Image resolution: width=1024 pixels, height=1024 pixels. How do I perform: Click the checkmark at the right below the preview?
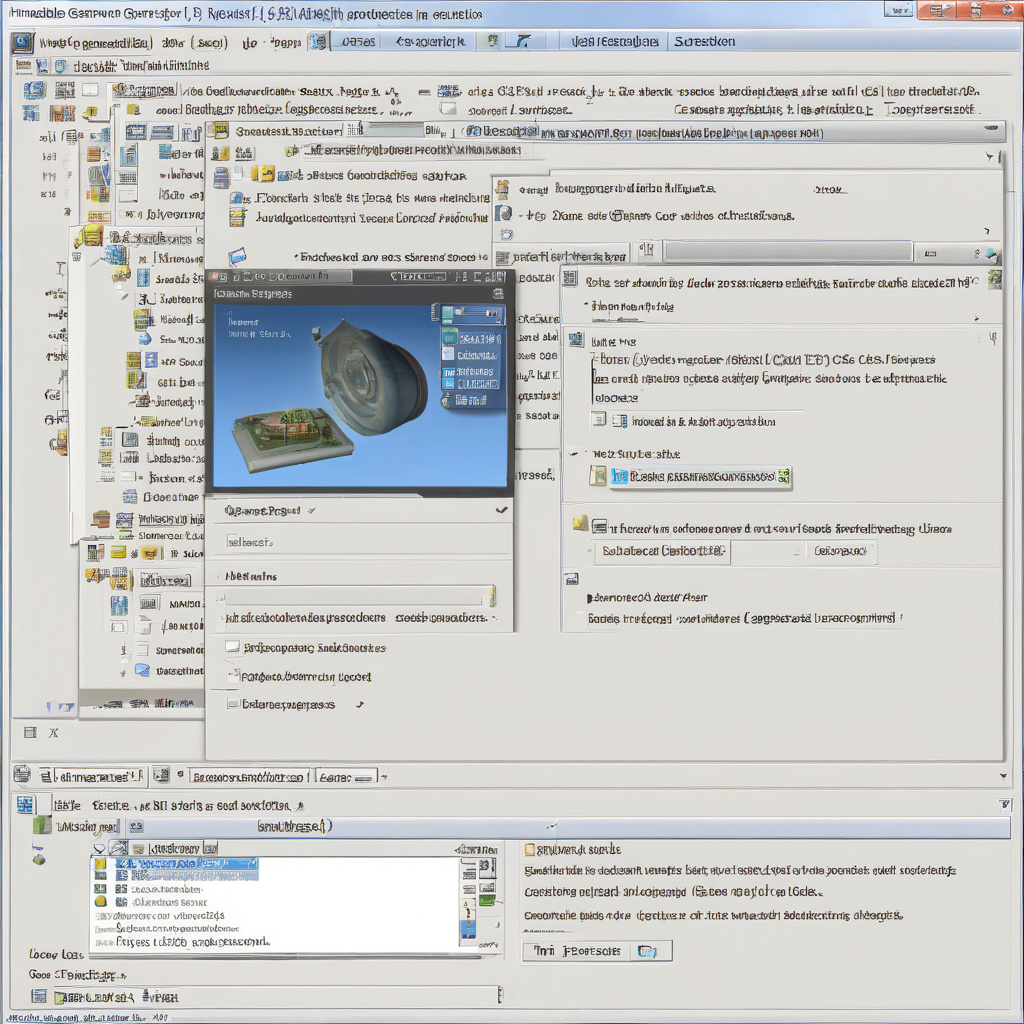[x=502, y=509]
